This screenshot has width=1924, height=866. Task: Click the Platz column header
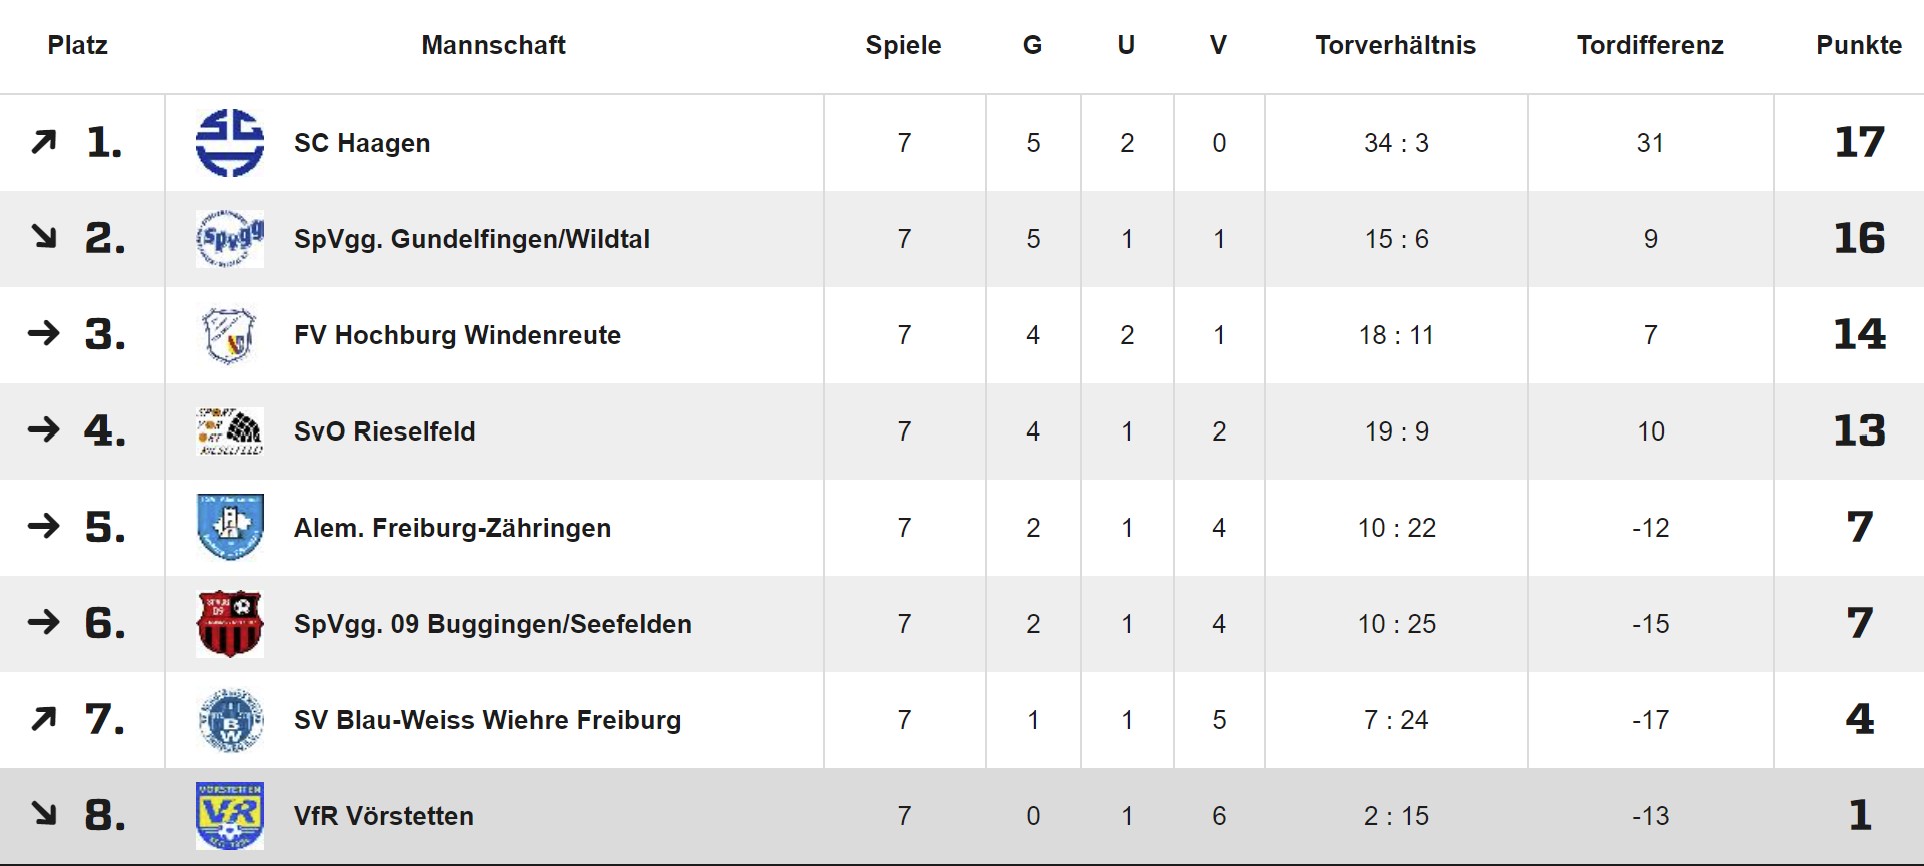(77, 45)
